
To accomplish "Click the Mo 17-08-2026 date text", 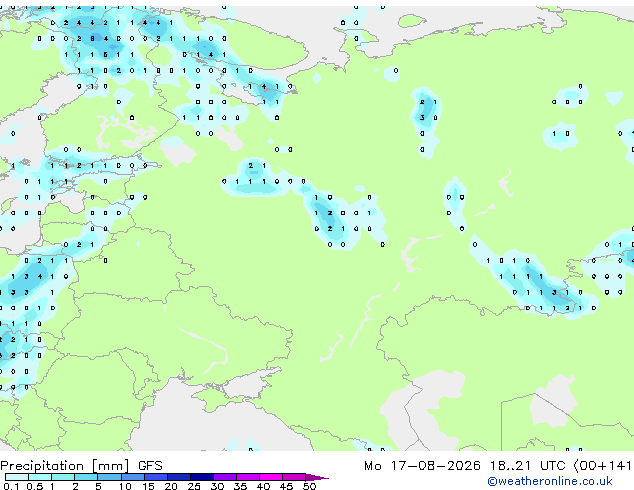I will (422, 466).
